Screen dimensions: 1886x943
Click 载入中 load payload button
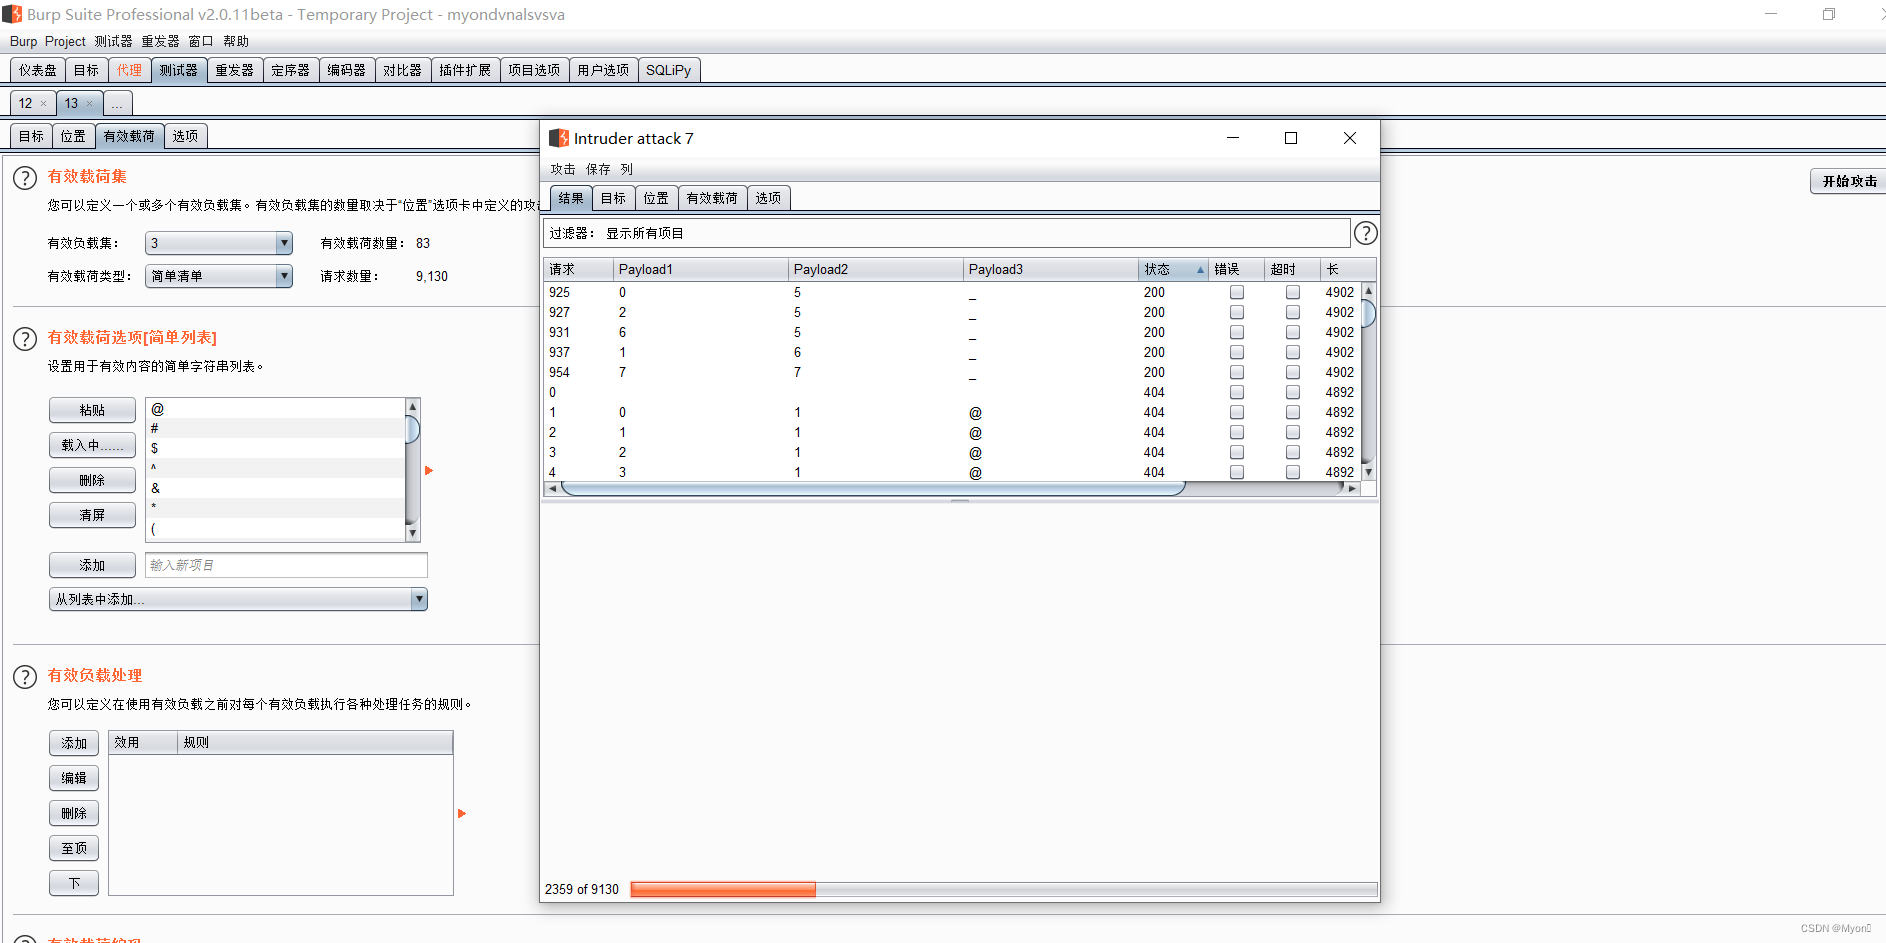coord(92,445)
